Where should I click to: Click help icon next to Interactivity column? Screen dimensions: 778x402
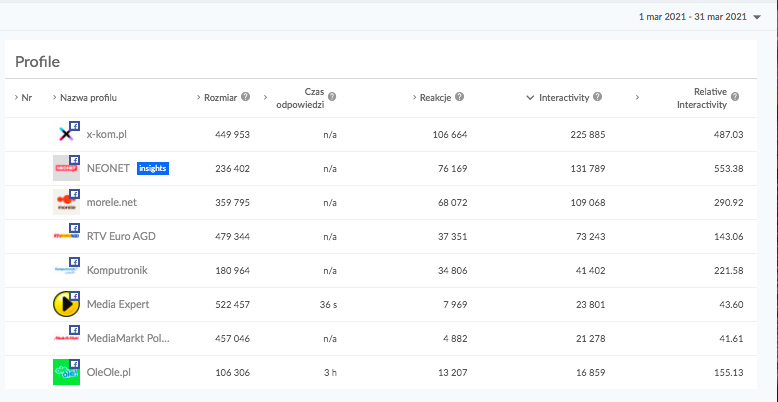tap(597, 97)
